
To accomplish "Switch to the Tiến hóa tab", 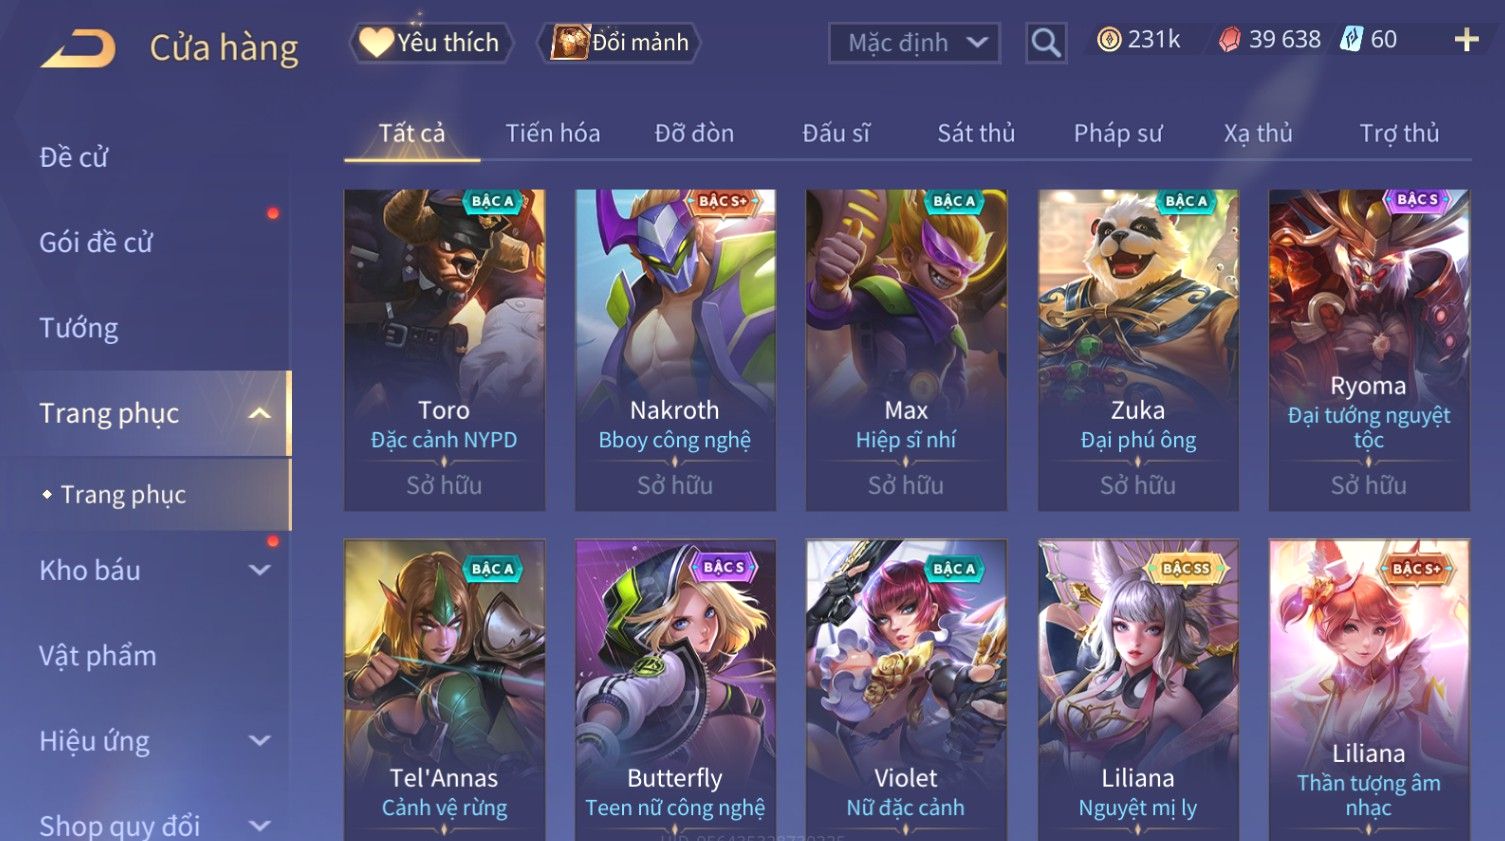I will coord(553,133).
